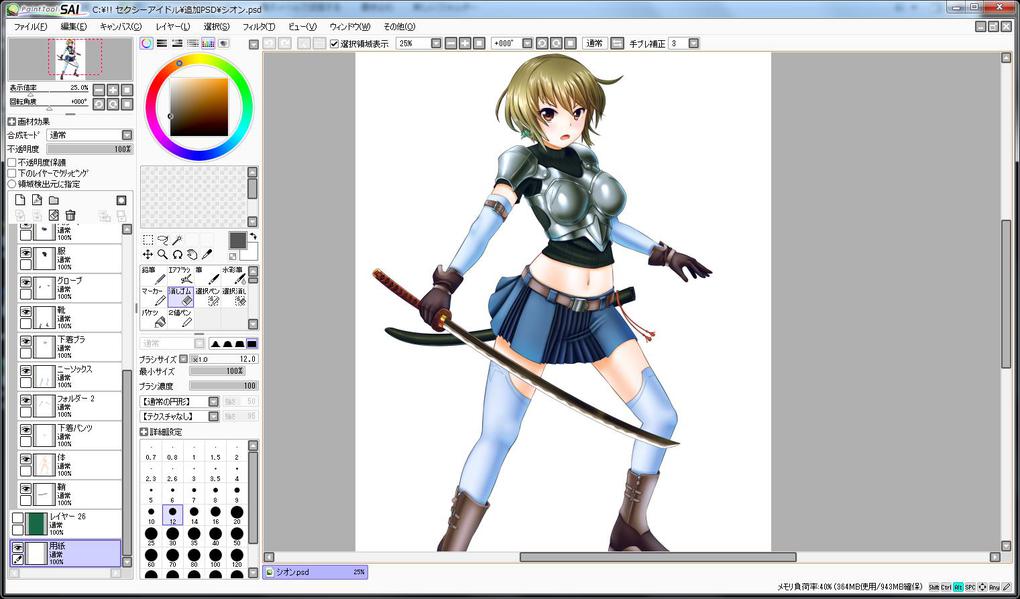Hide the 体 layer
This screenshot has height=599, width=1020.
[26, 460]
